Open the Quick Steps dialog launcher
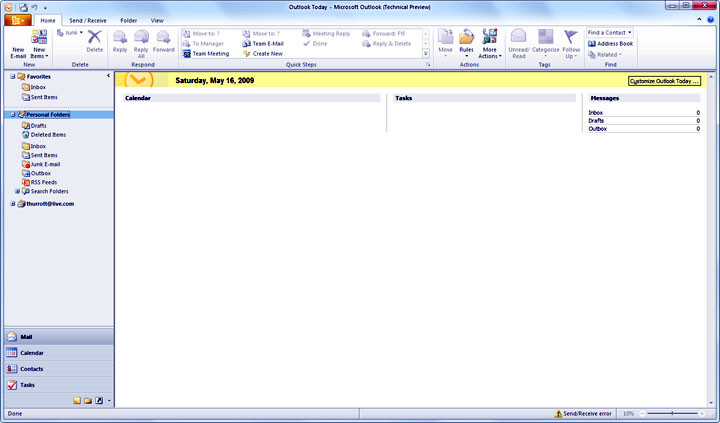 [428, 65]
